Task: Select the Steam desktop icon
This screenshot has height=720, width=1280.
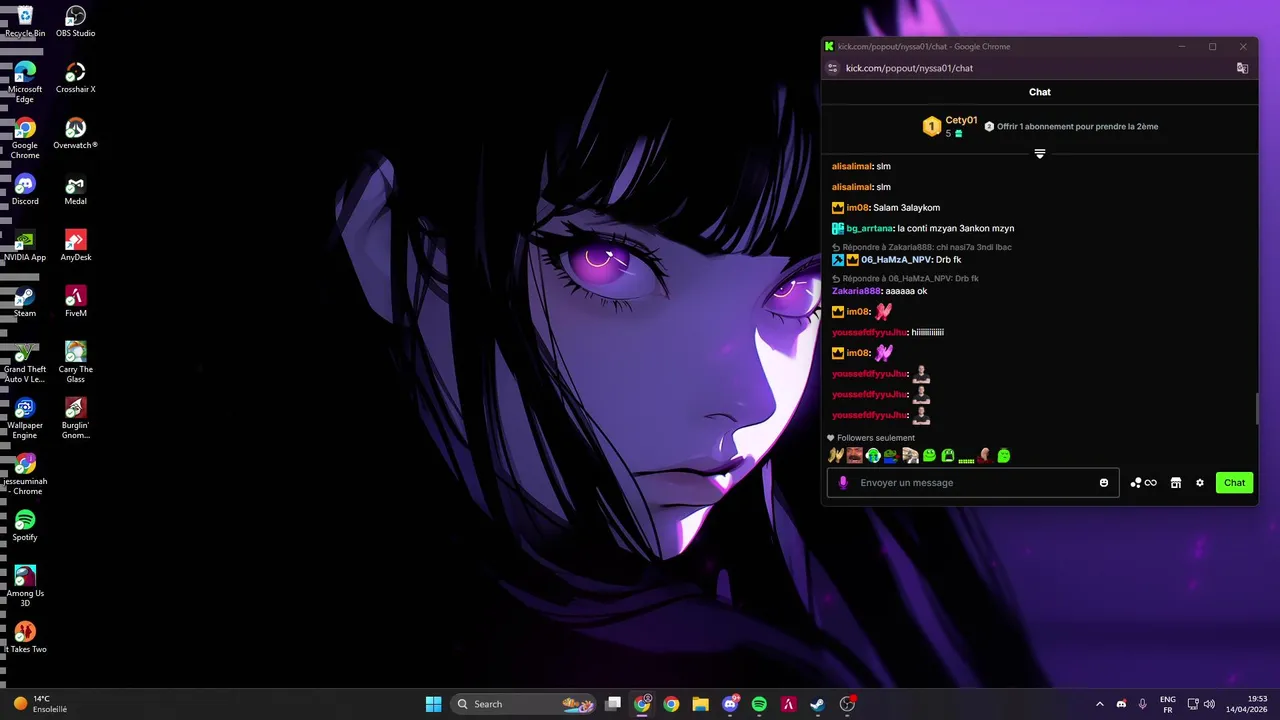Action: pyautogui.click(x=25, y=302)
